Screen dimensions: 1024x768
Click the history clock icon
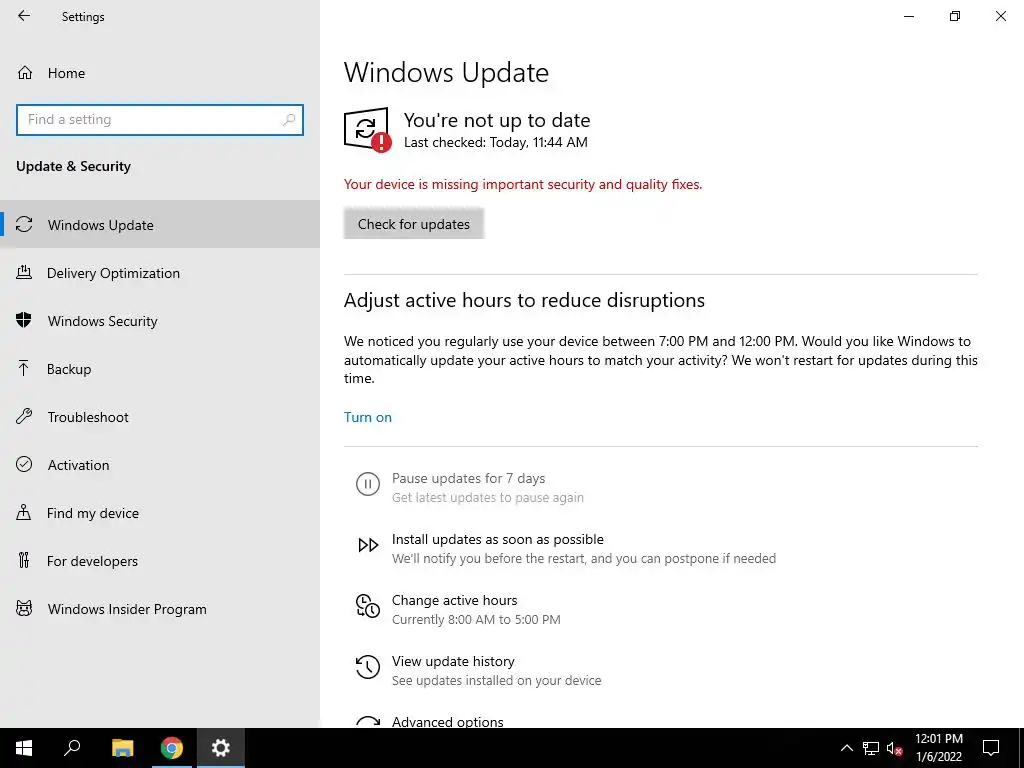[x=368, y=667]
